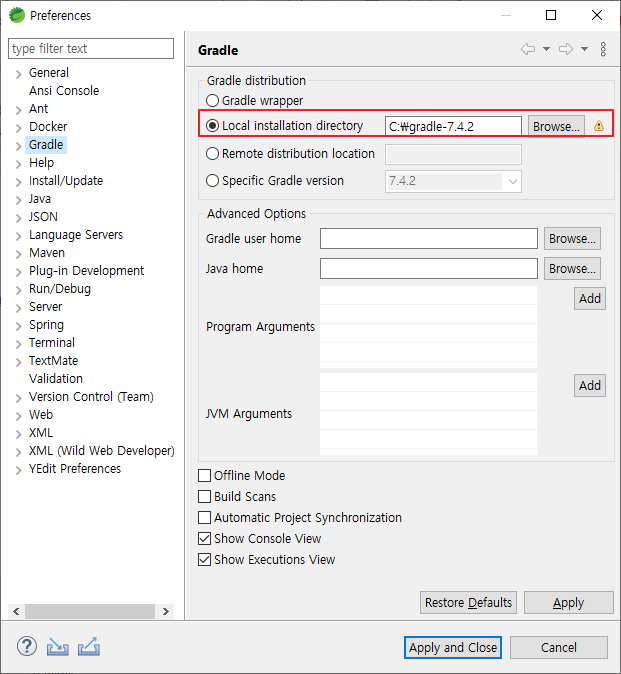Open the forward history dropdown arrow
The height and width of the screenshot is (674, 621).
tap(584, 49)
